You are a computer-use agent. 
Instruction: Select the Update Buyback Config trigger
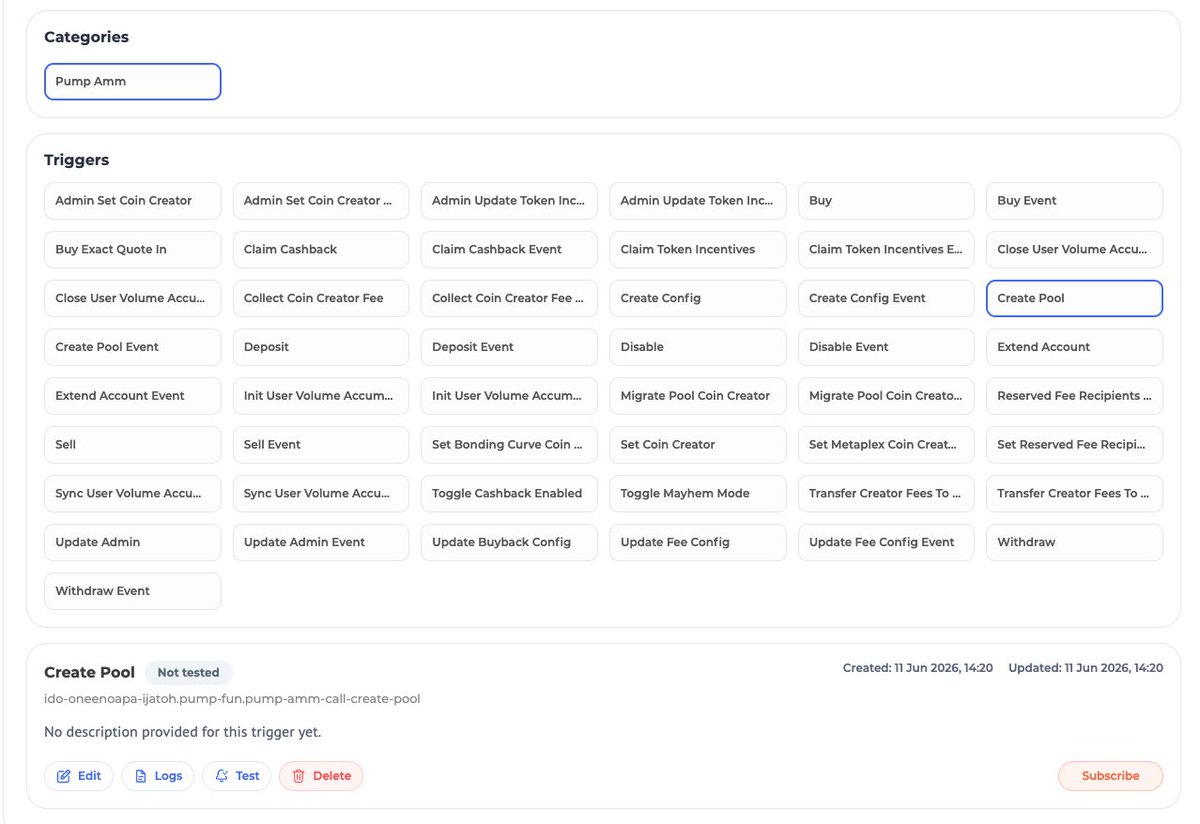[509, 542]
